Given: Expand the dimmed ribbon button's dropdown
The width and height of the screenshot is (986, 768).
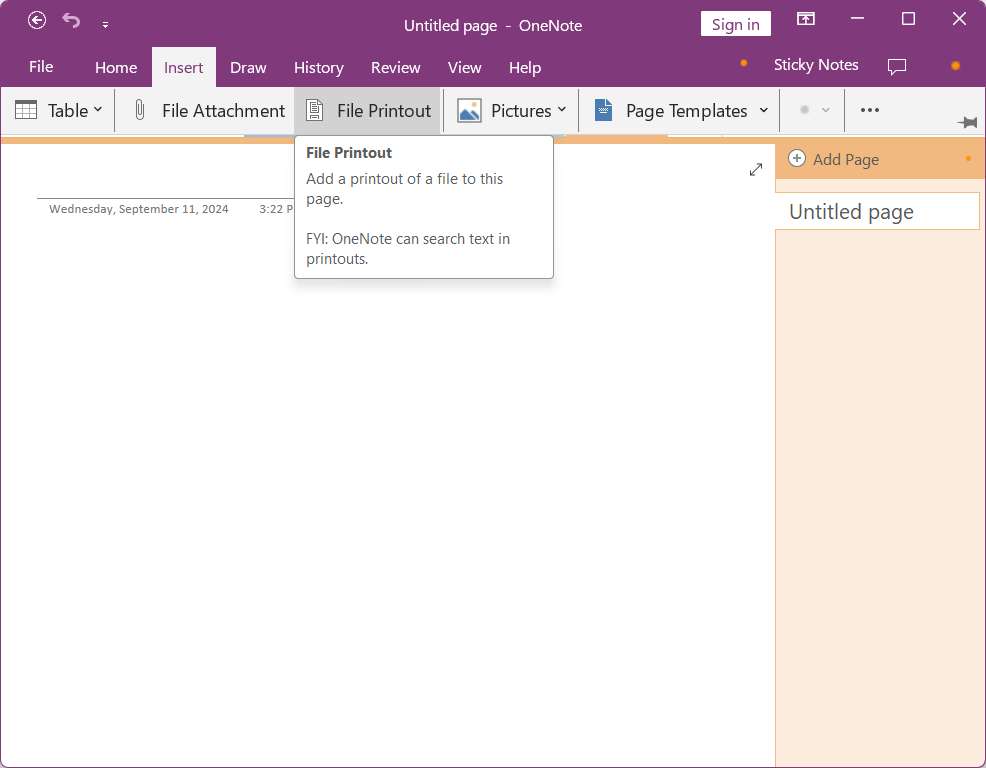Looking at the screenshot, I should [826, 110].
